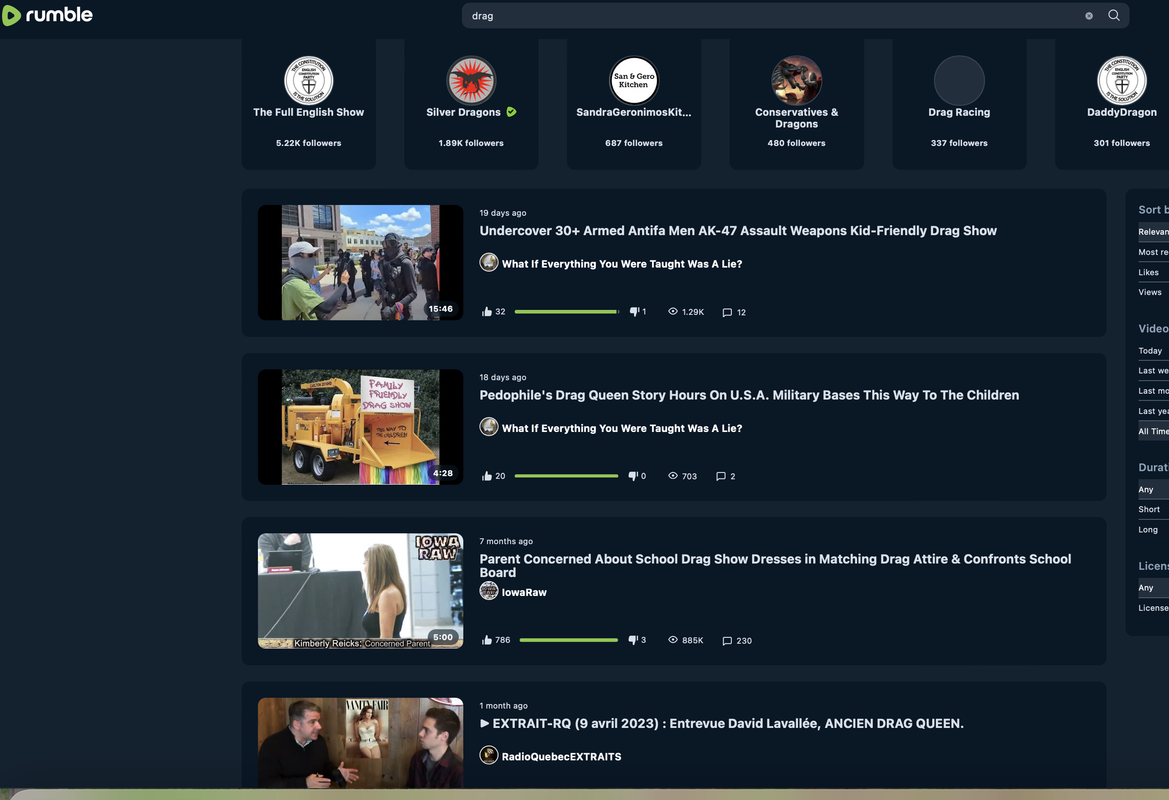This screenshot has width=1169, height=800.
Task: Open the IowaRaw channel avatar
Action: (488, 591)
